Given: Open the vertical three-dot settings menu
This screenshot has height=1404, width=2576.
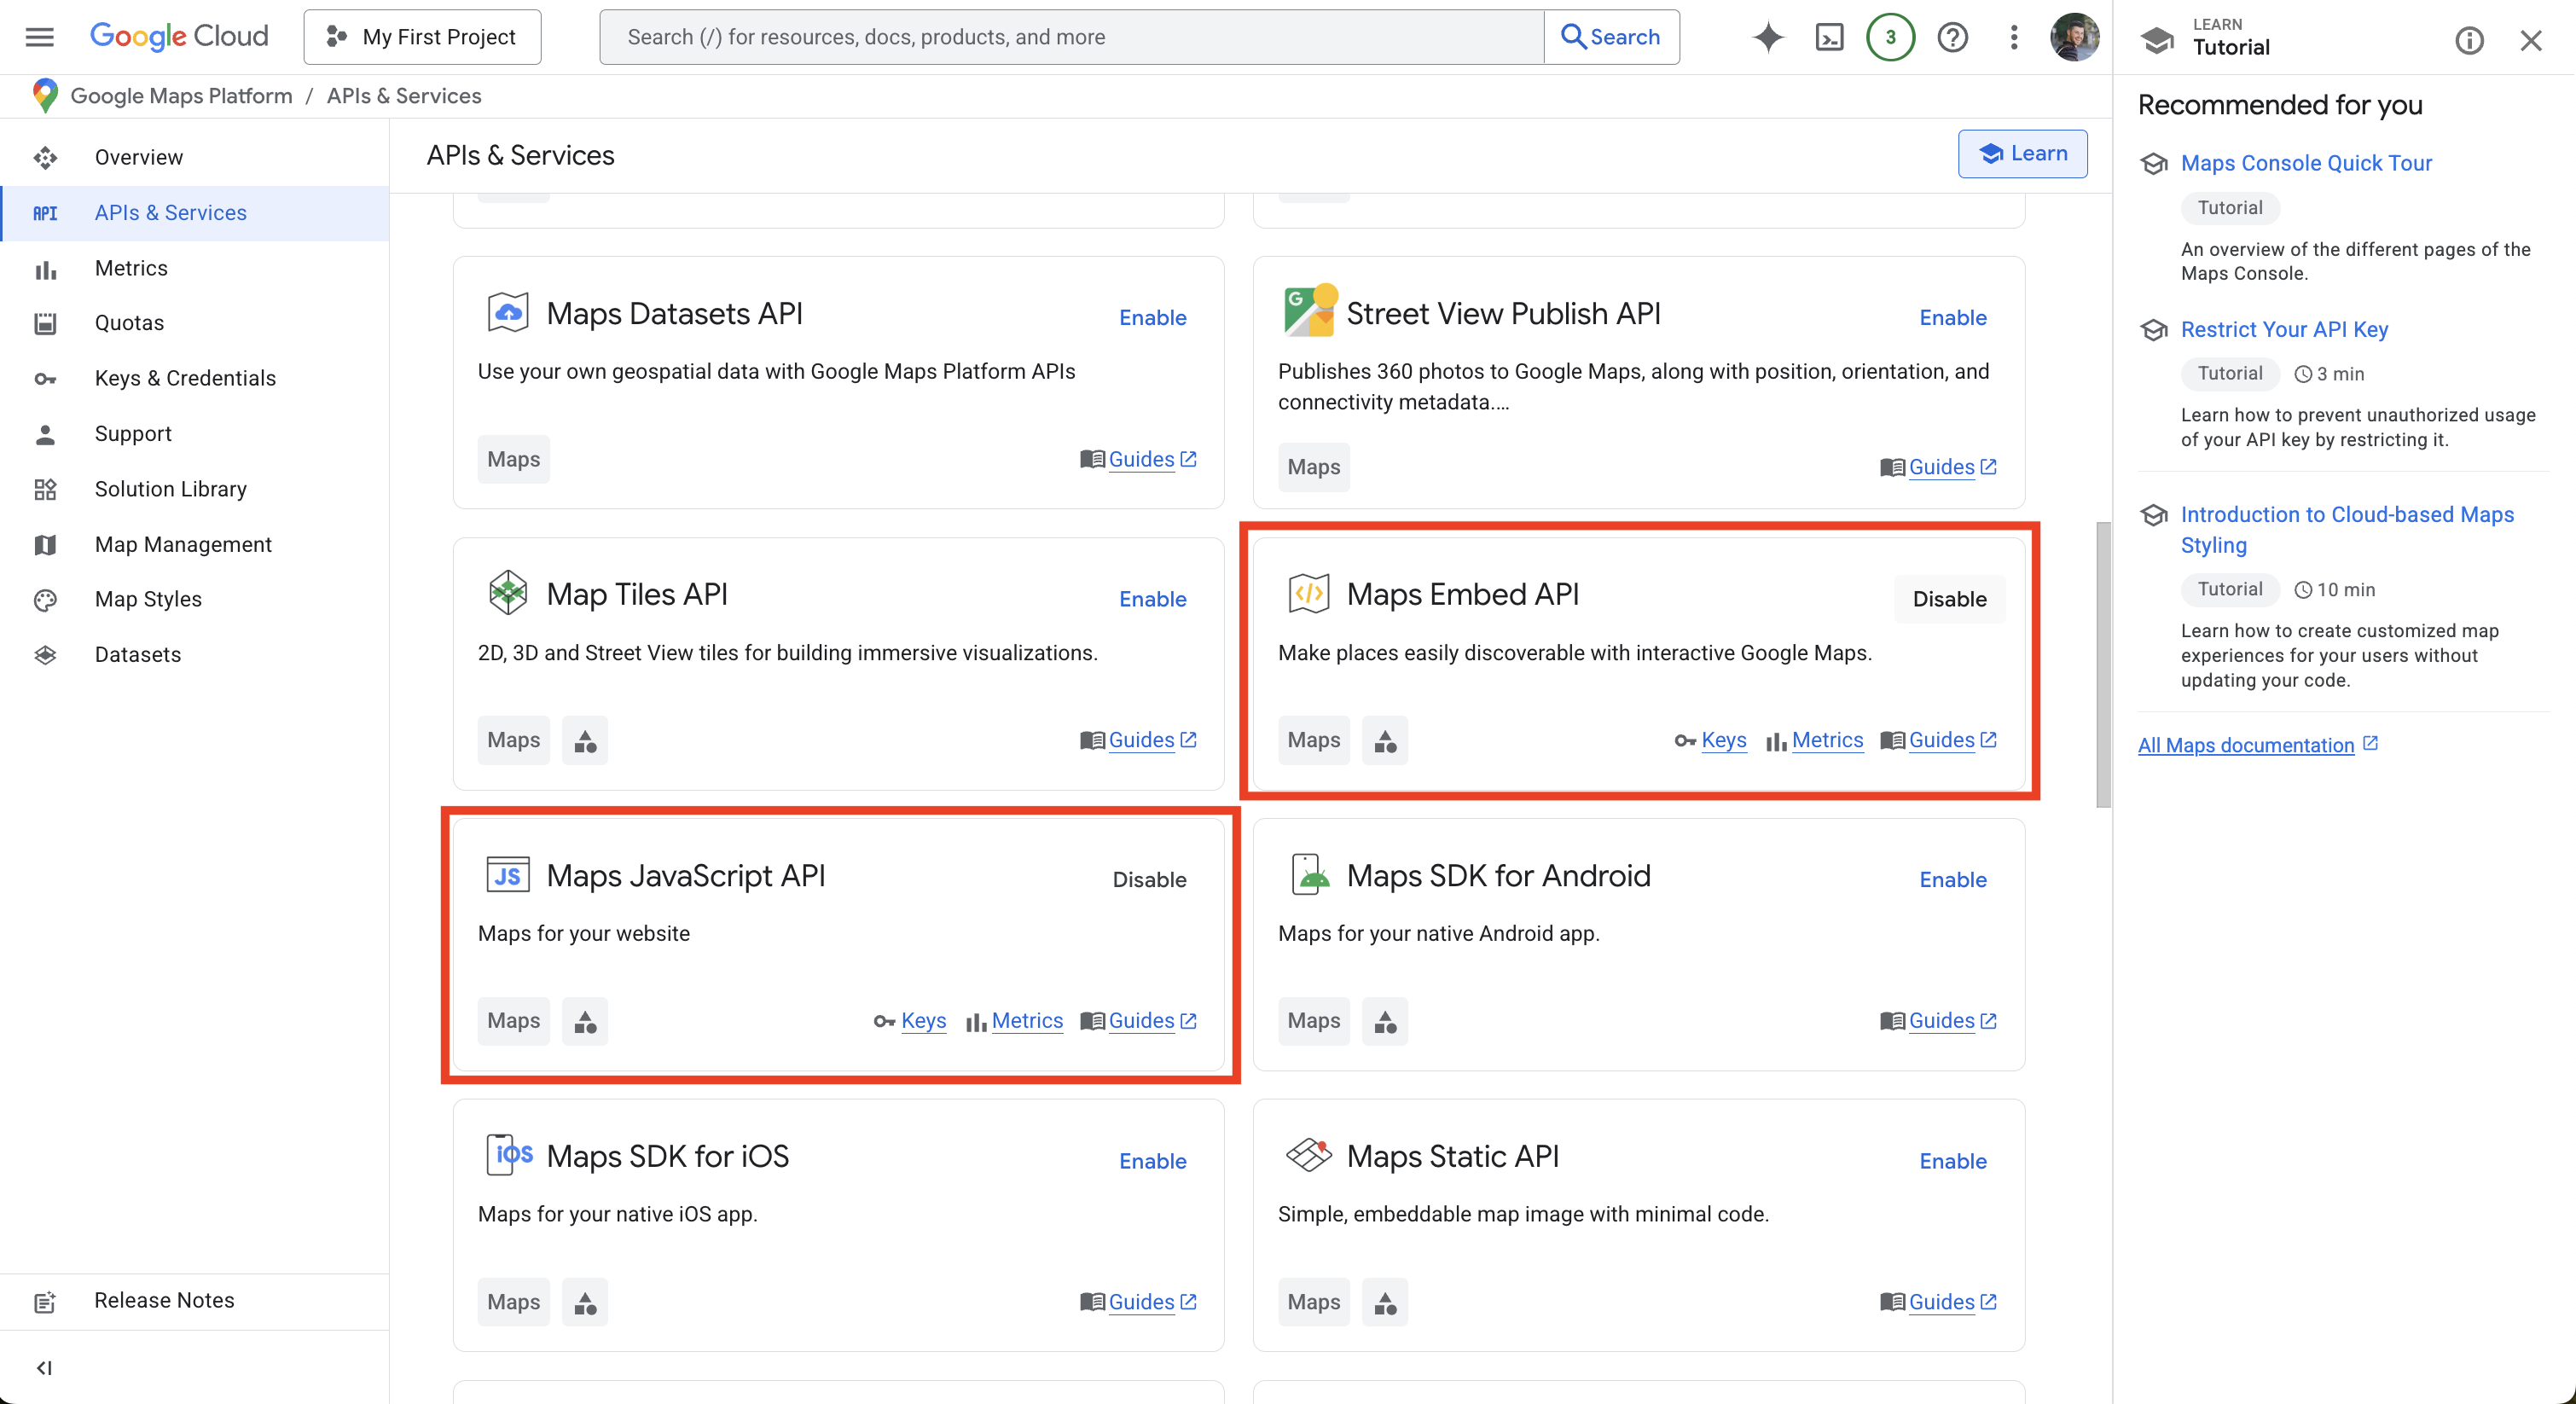Looking at the screenshot, I should 2014,37.
